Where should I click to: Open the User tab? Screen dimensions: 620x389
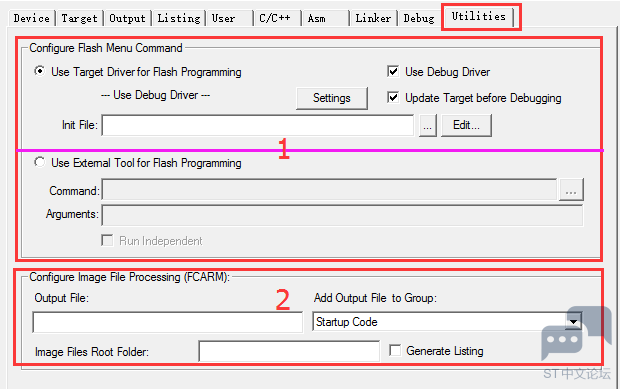click(x=229, y=18)
